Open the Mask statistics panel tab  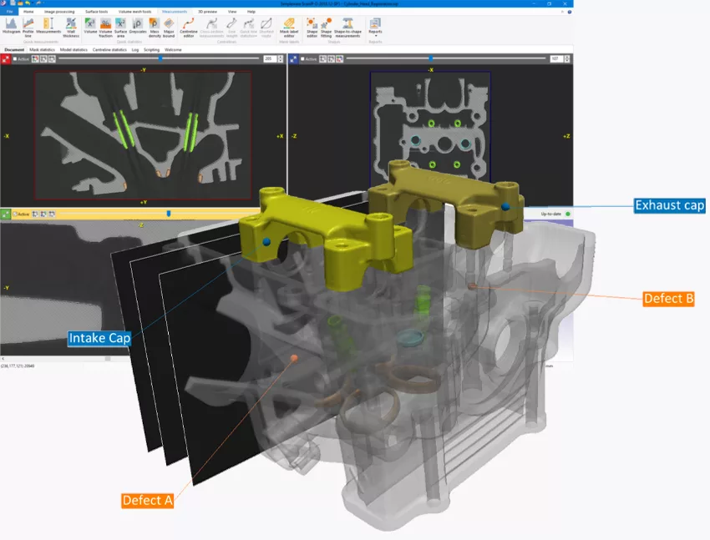point(42,49)
